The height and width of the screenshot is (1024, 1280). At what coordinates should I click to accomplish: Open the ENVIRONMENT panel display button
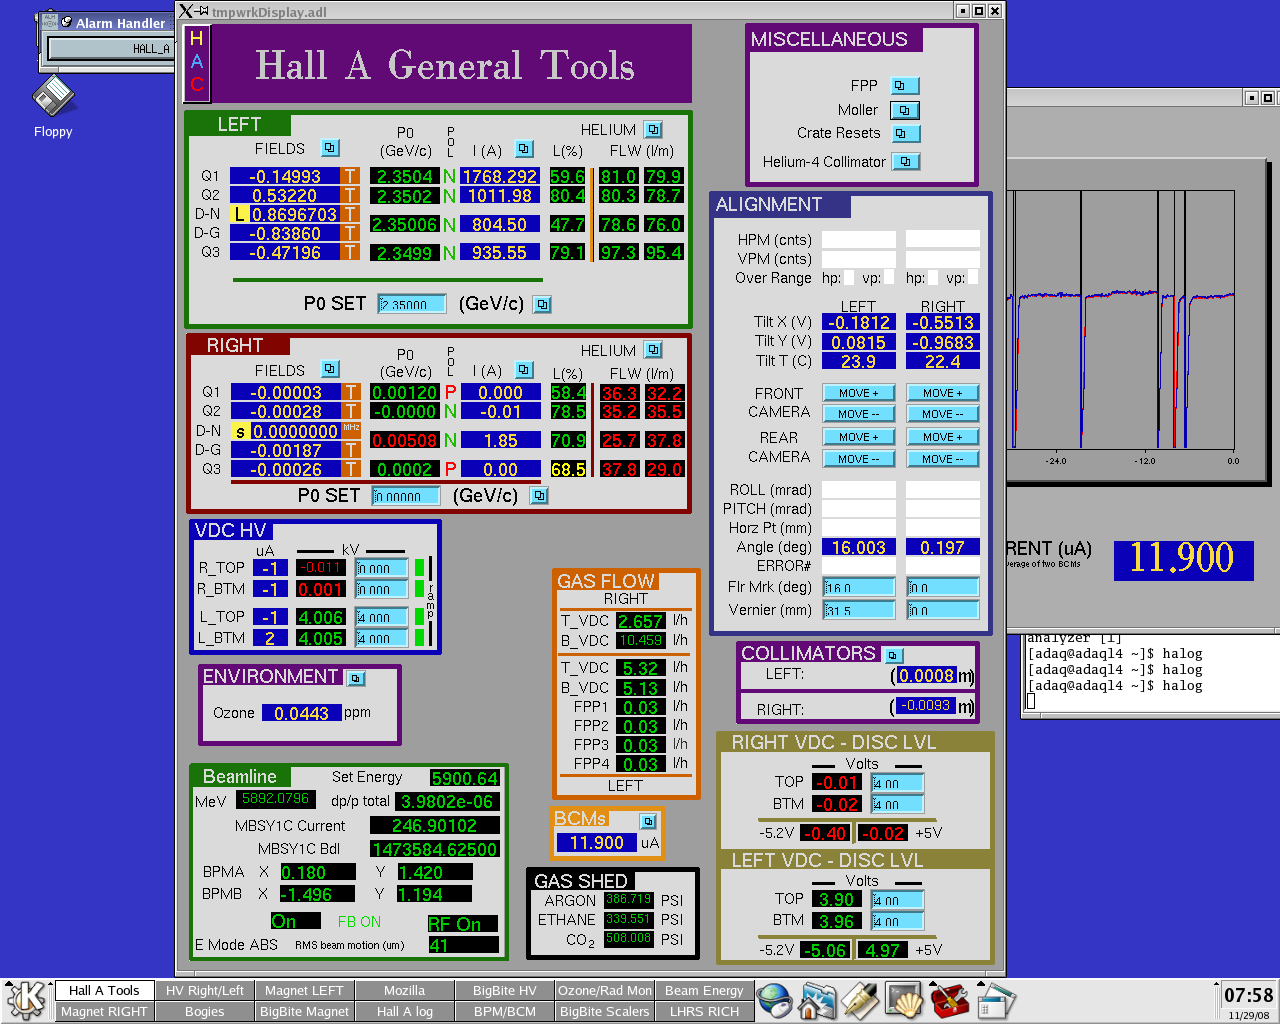pyautogui.click(x=356, y=678)
